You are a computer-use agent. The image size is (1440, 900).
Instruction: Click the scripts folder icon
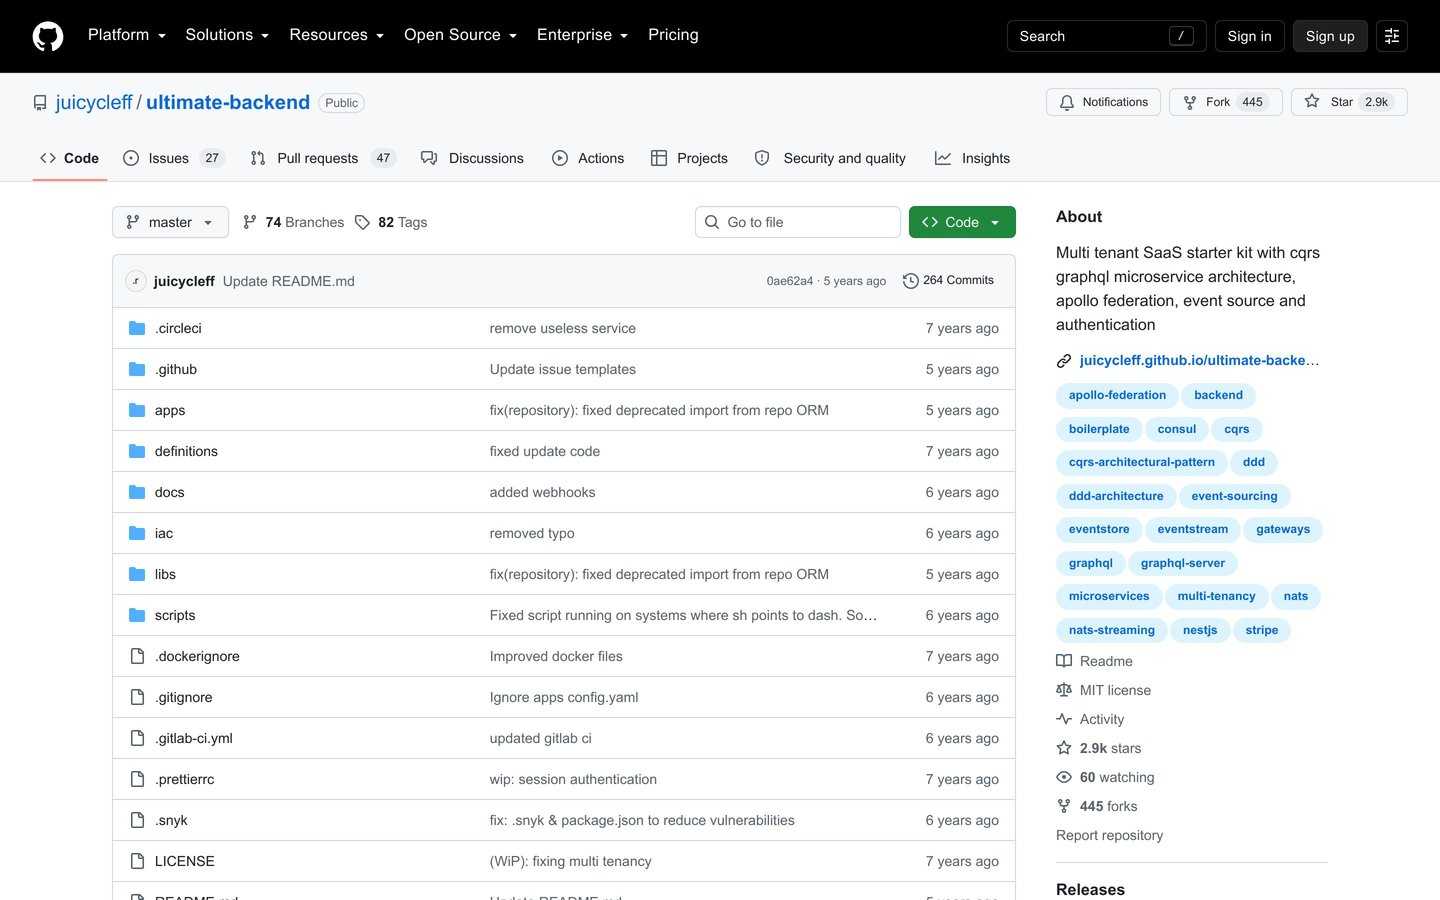click(137, 615)
